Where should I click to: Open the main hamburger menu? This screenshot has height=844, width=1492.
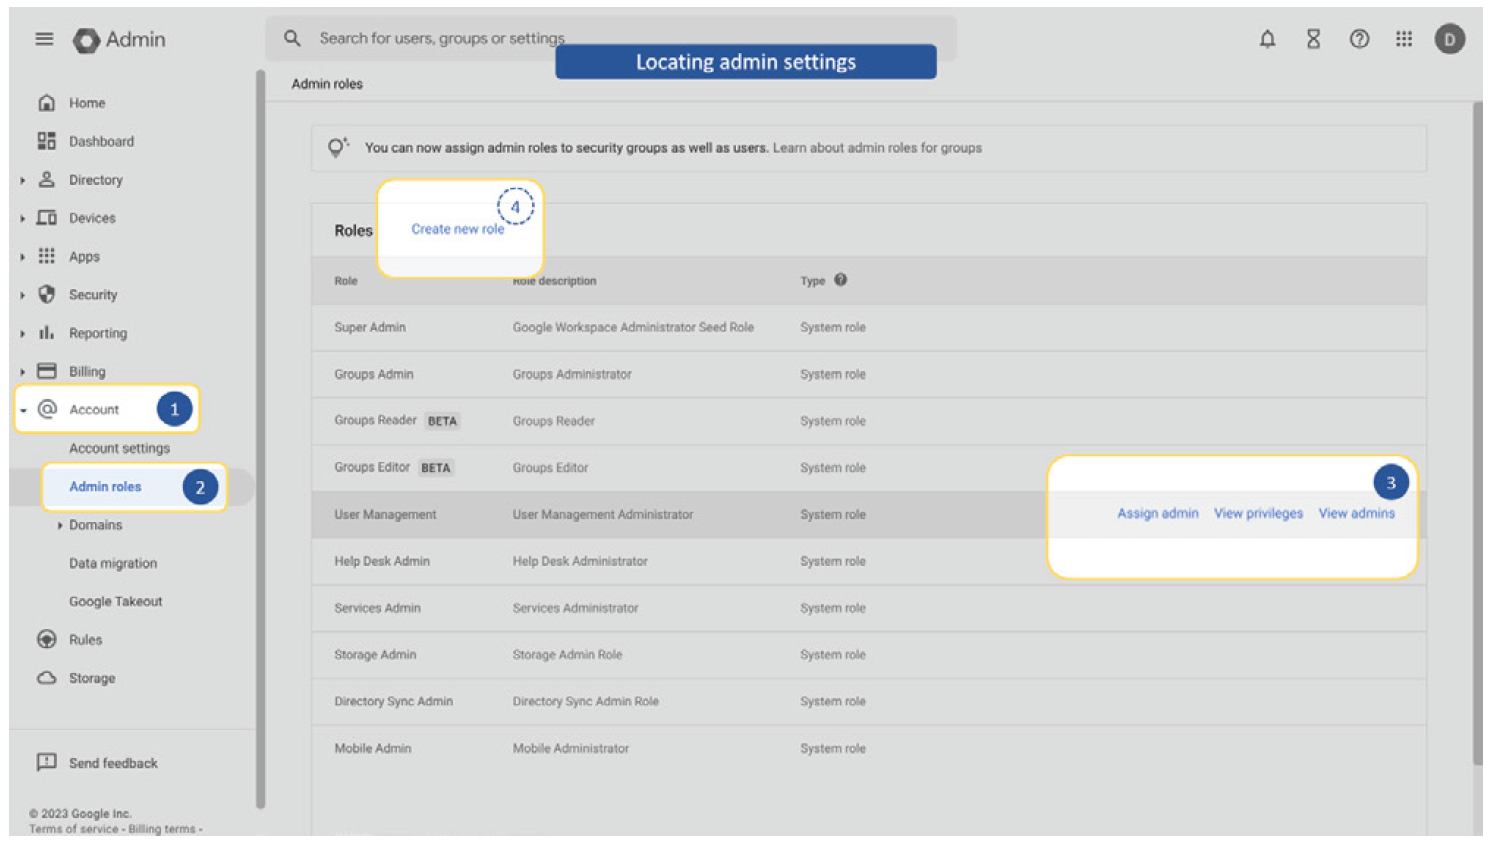click(x=44, y=39)
